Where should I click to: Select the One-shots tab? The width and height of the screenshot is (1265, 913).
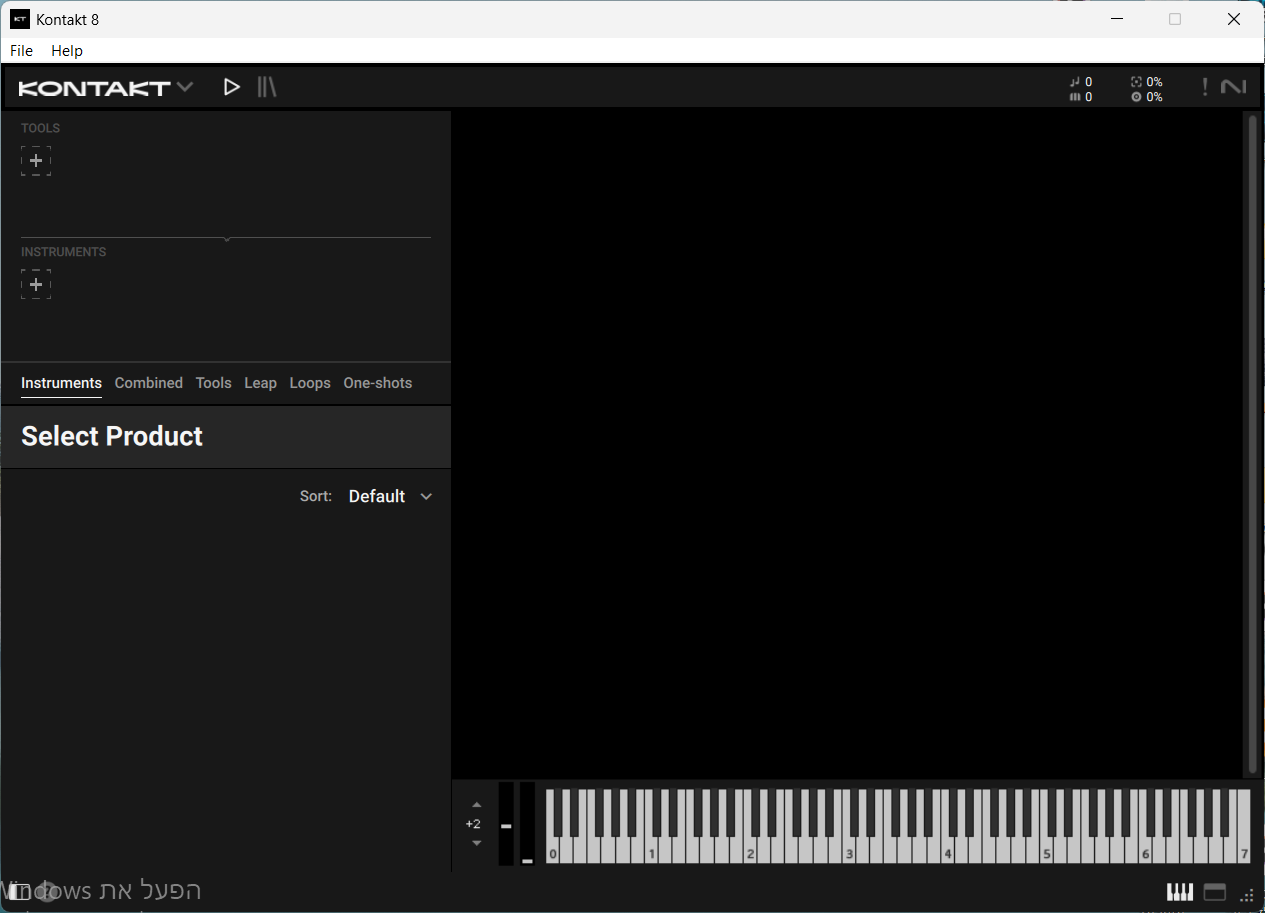pyautogui.click(x=377, y=383)
